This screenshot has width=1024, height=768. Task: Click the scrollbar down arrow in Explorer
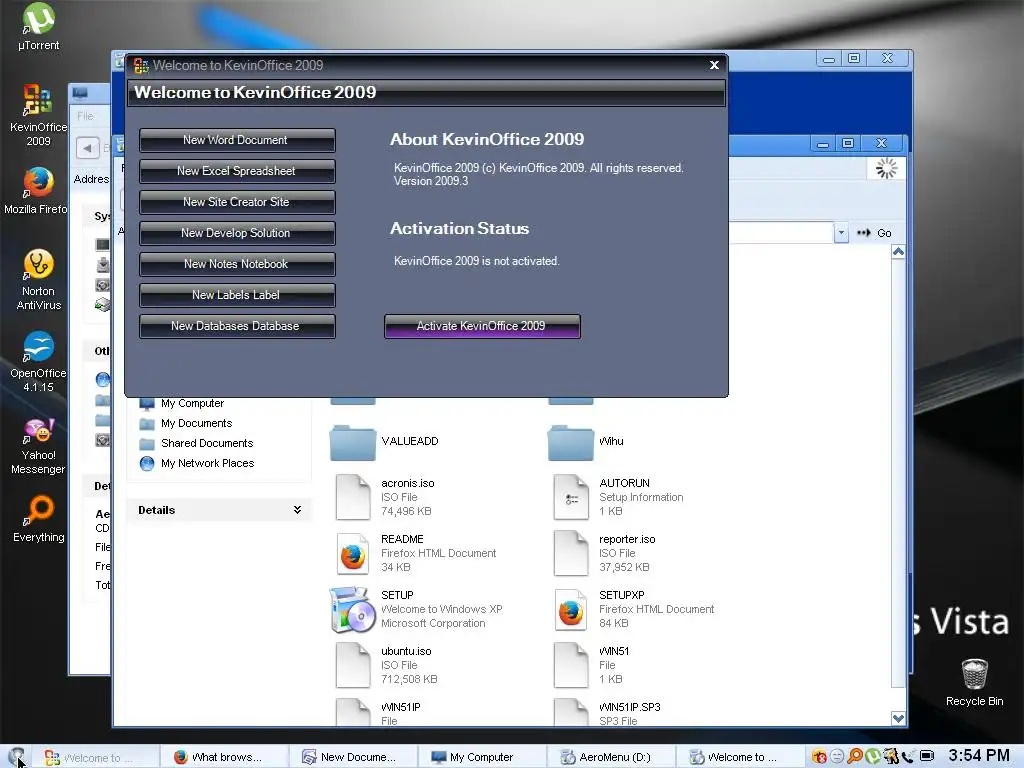pos(899,718)
